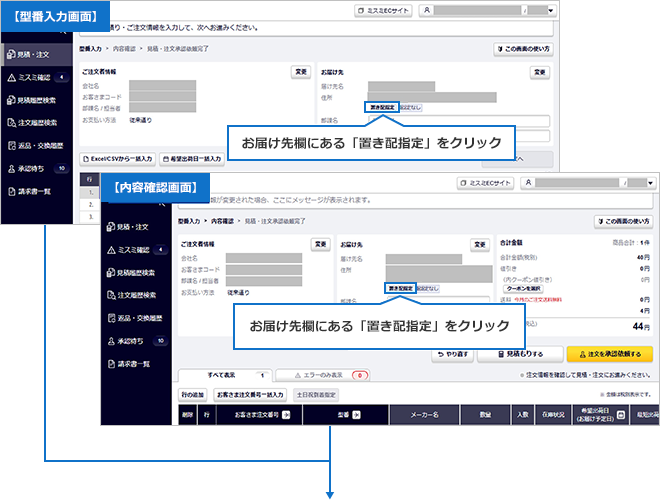Click the arrow icon beside お客さま注文番号 column header
The height and width of the screenshot is (500, 660).
(286, 415)
